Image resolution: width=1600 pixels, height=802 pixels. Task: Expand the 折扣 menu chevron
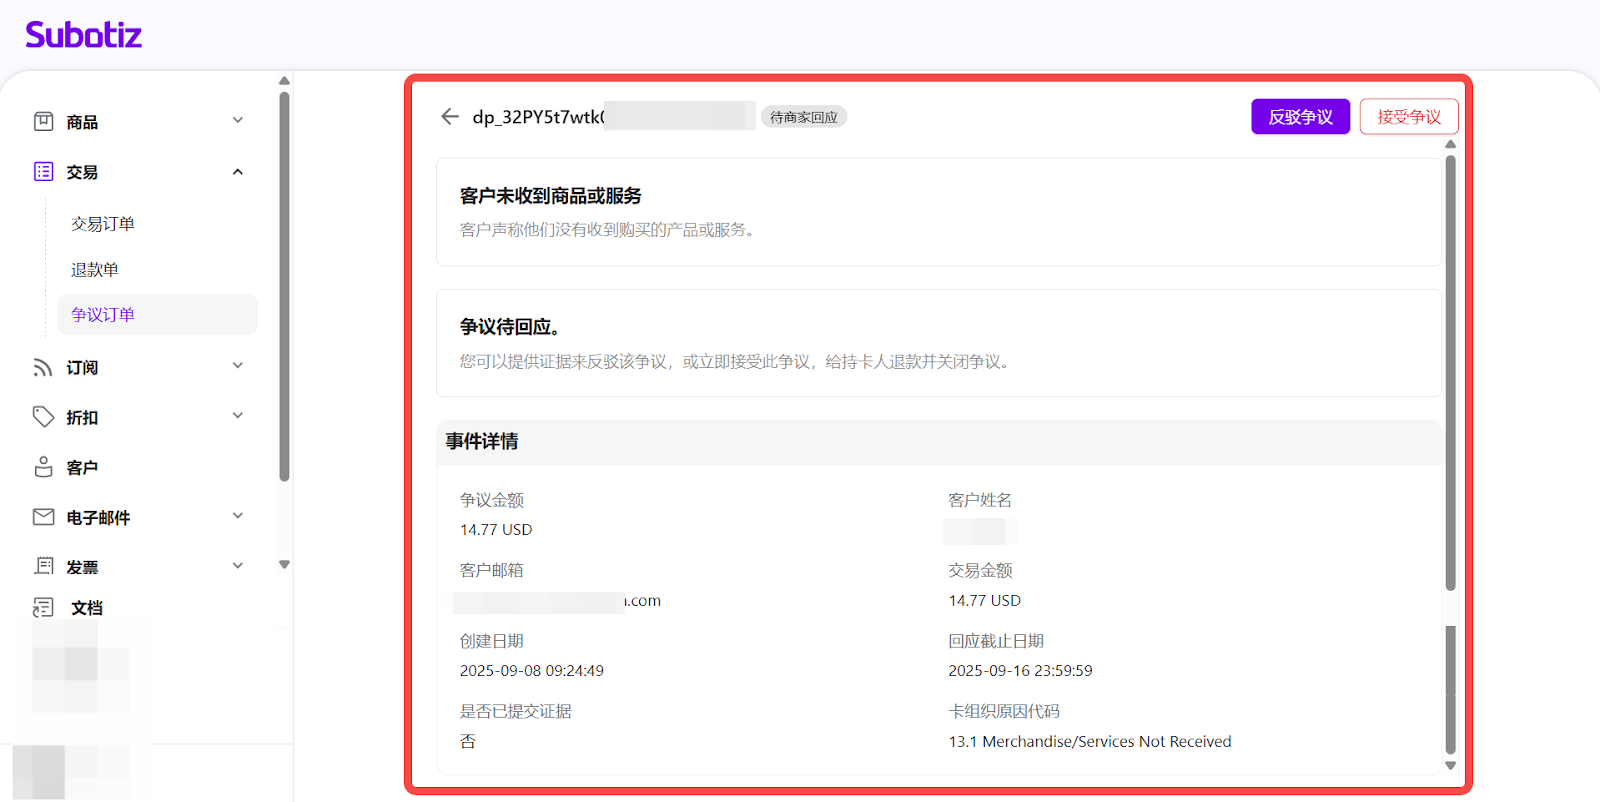tap(238, 416)
